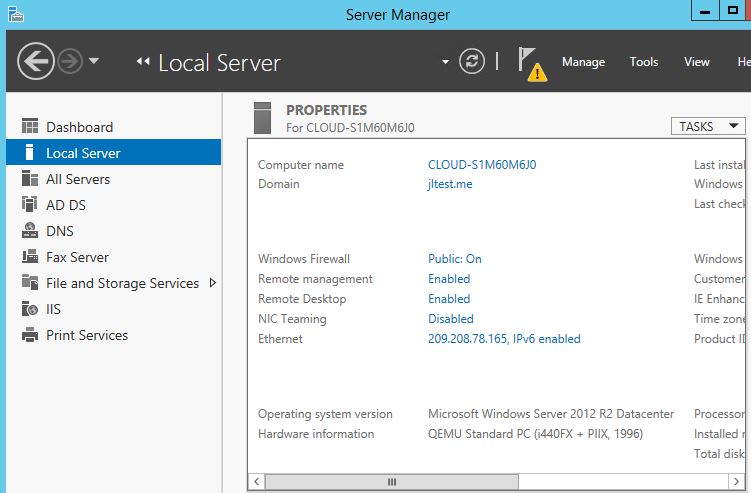Open the Tools menu

click(x=644, y=62)
